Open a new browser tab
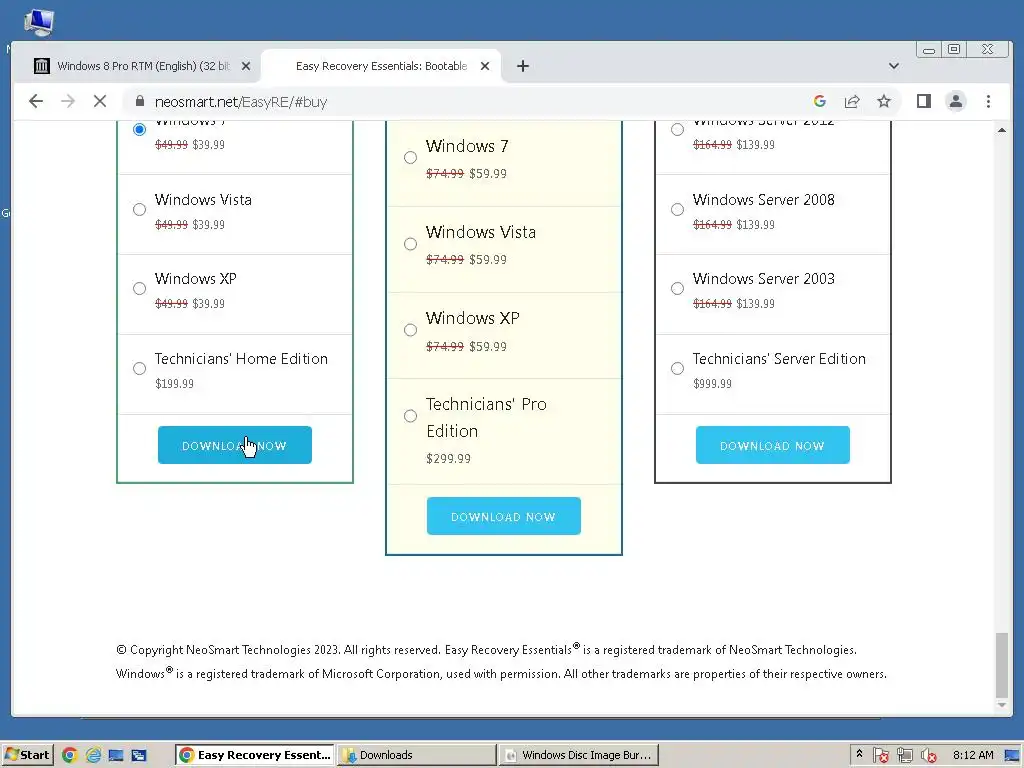1024x768 pixels. (x=522, y=66)
